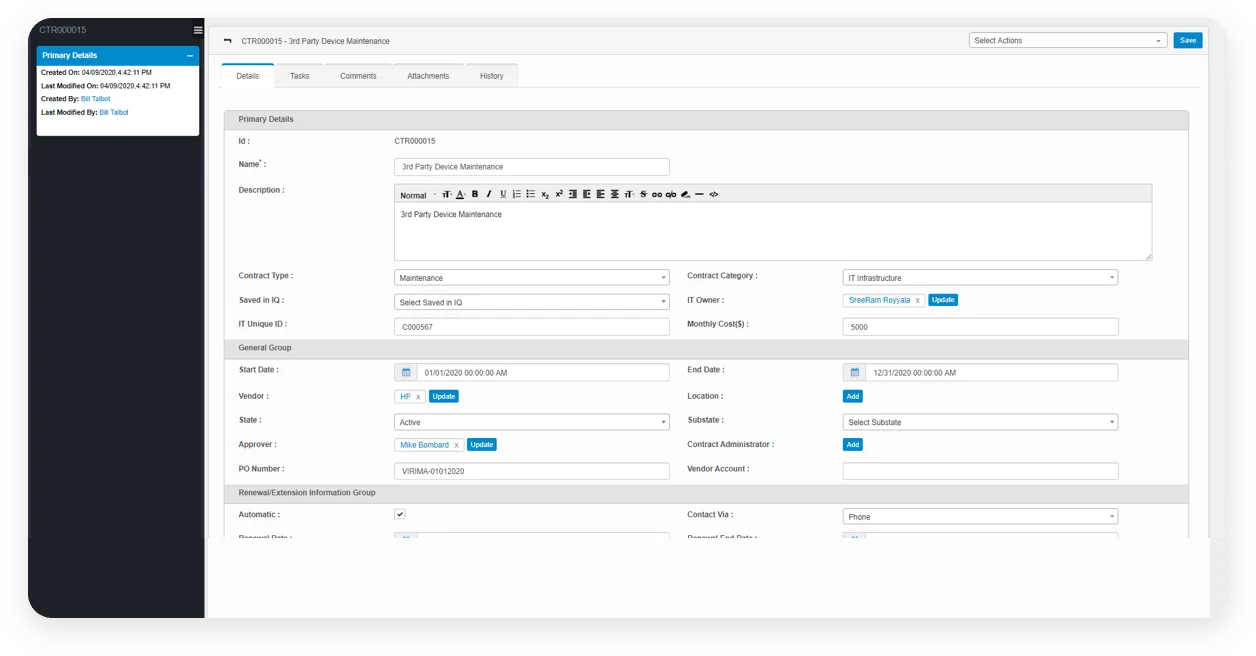Click the blue Save button
This screenshot has height=656, width=1256.
(1187, 41)
